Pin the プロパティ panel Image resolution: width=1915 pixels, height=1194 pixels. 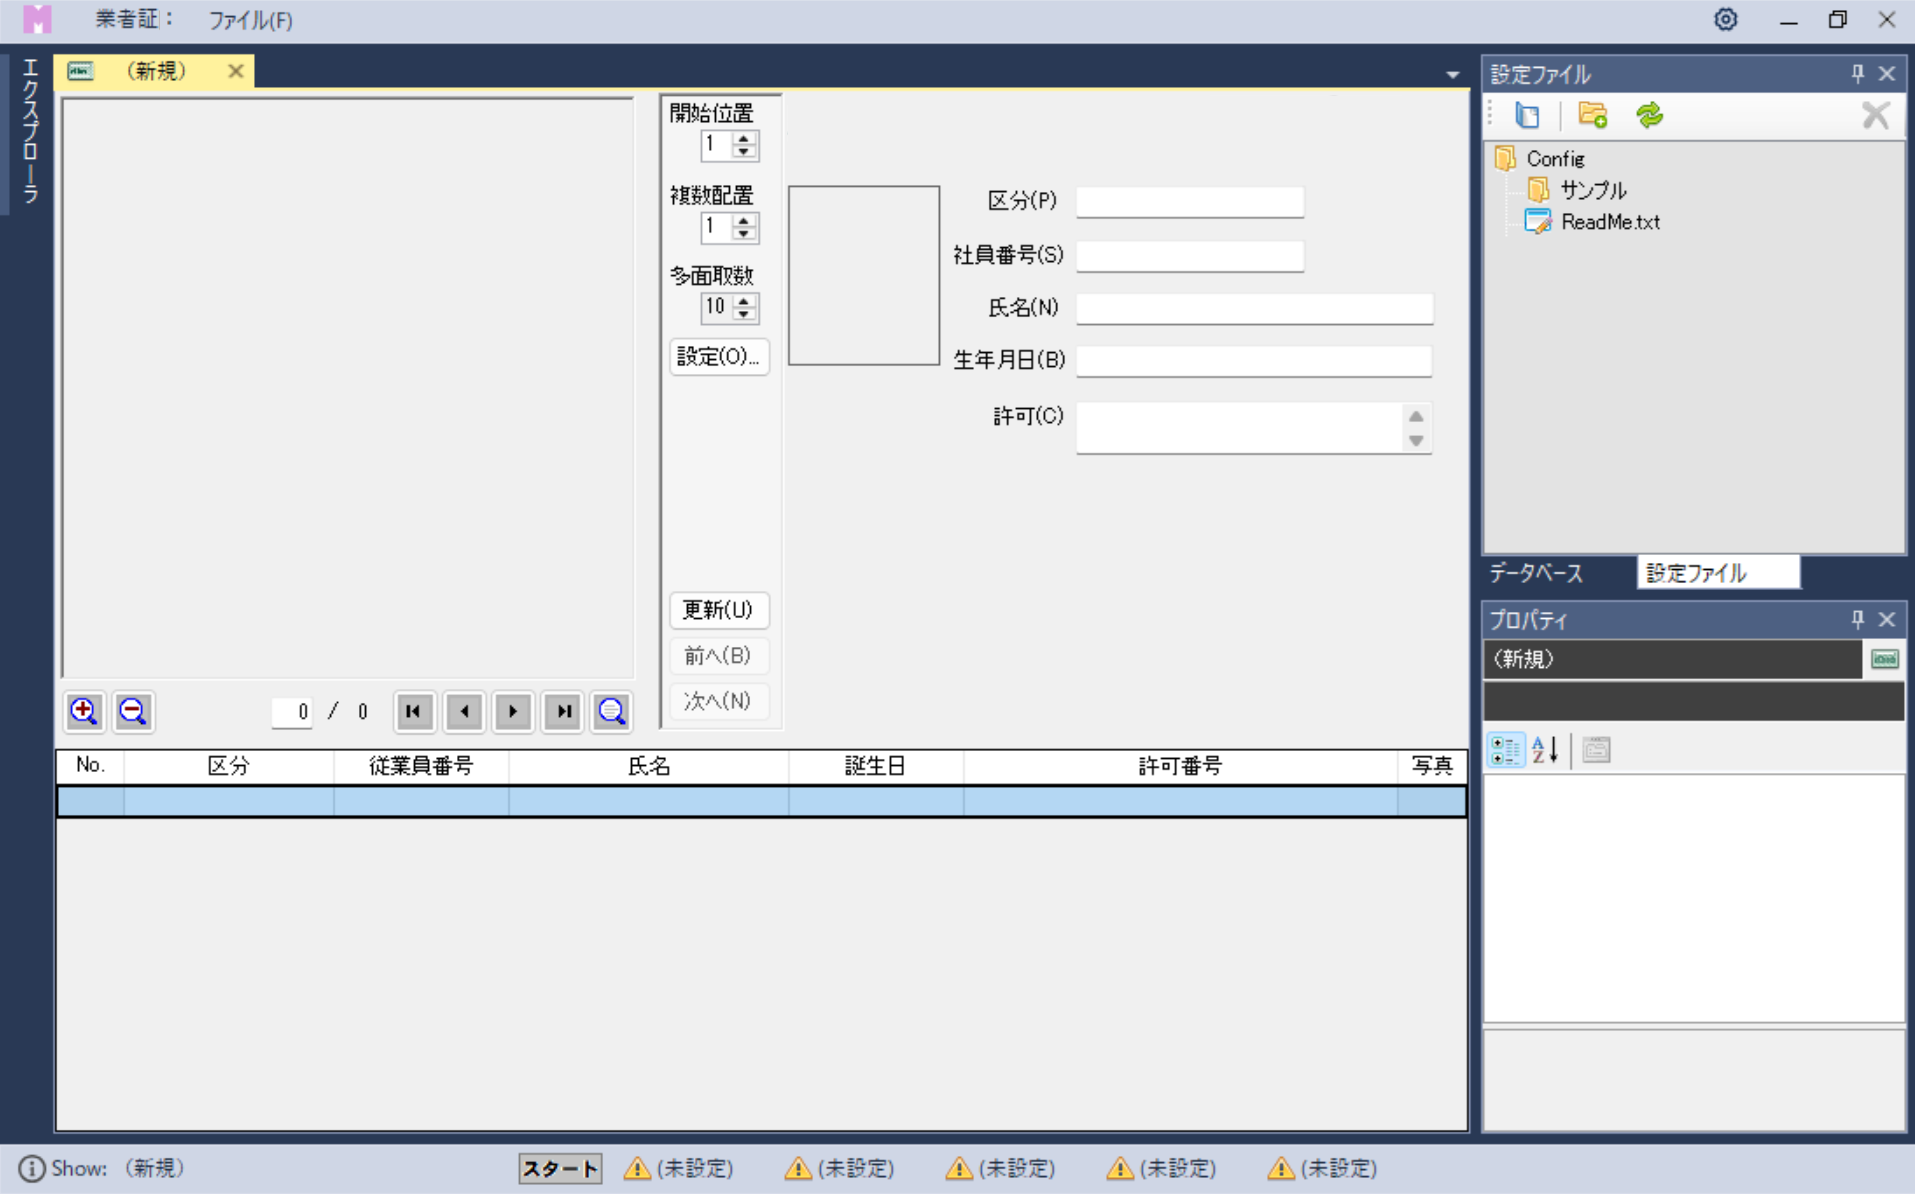tap(1857, 620)
